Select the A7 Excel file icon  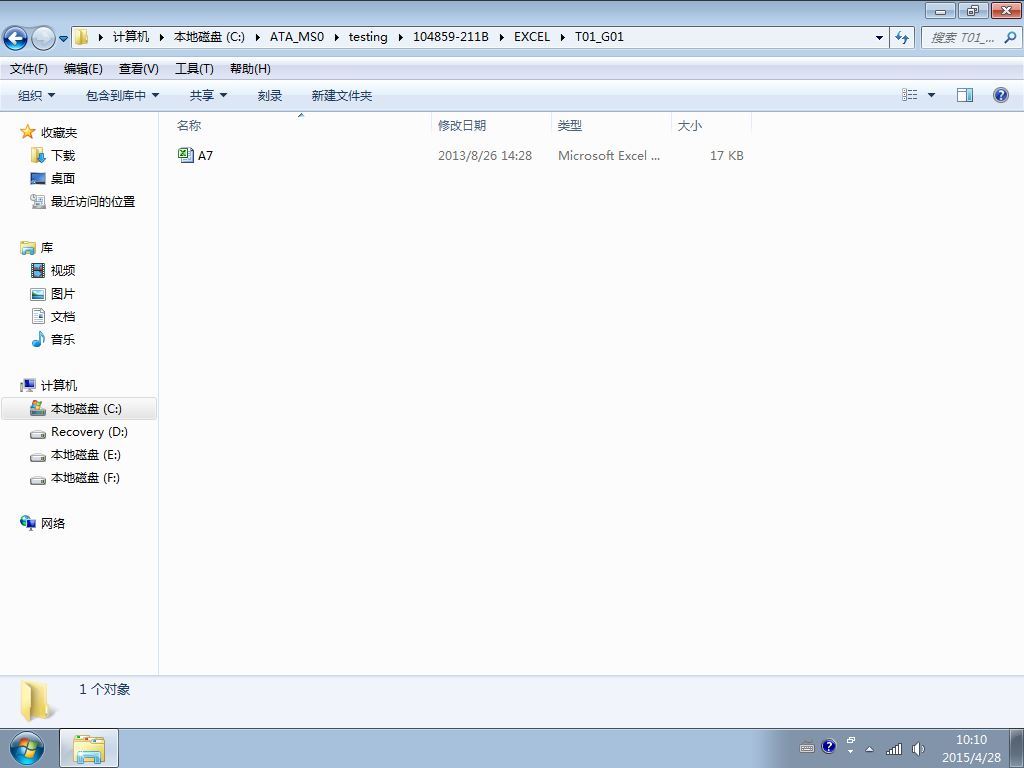click(x=185, y=155)
